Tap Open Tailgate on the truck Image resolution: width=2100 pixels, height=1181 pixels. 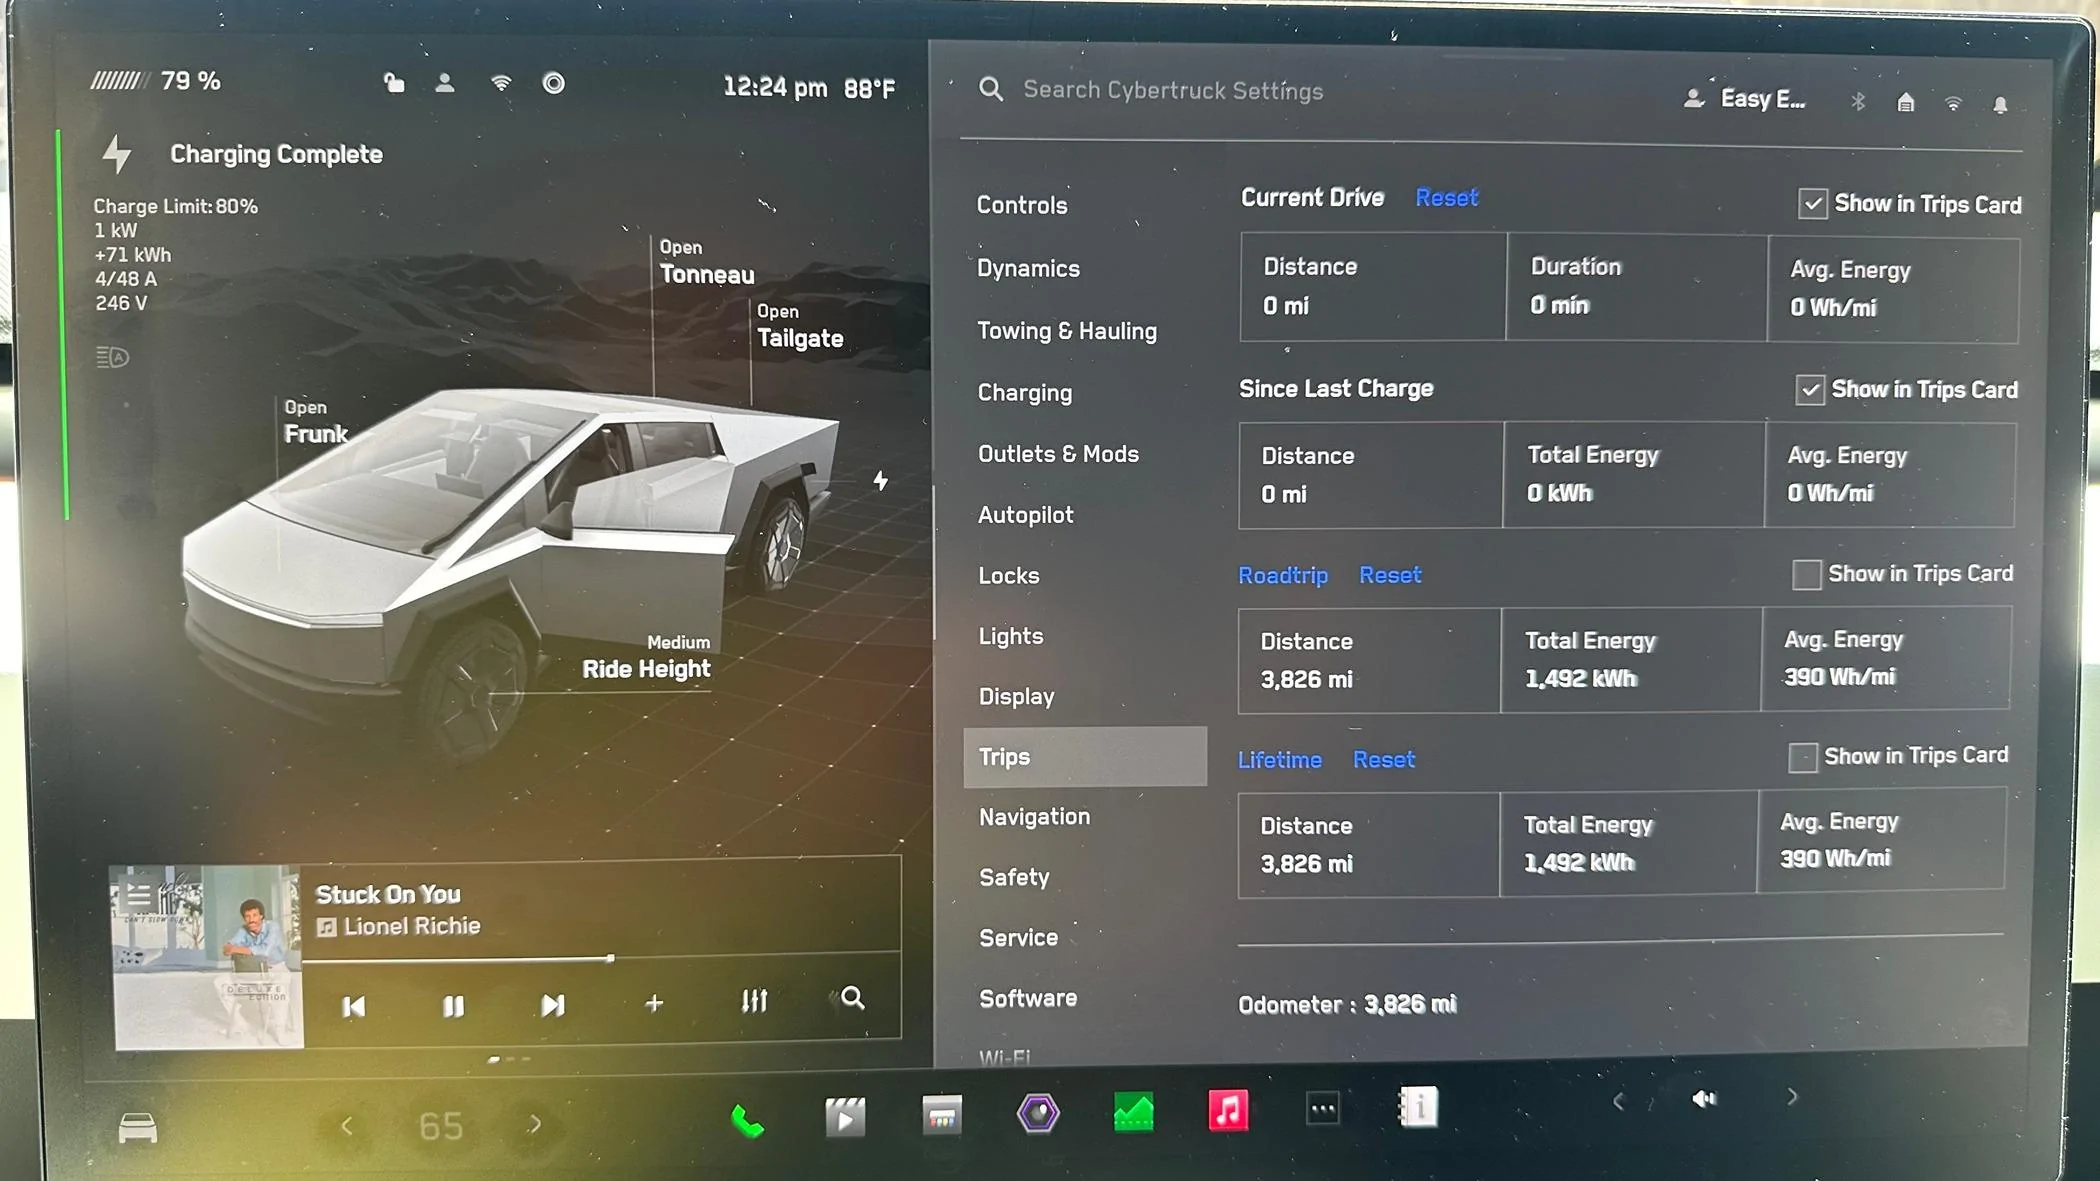pyautogui.click(x=799, y=326)
